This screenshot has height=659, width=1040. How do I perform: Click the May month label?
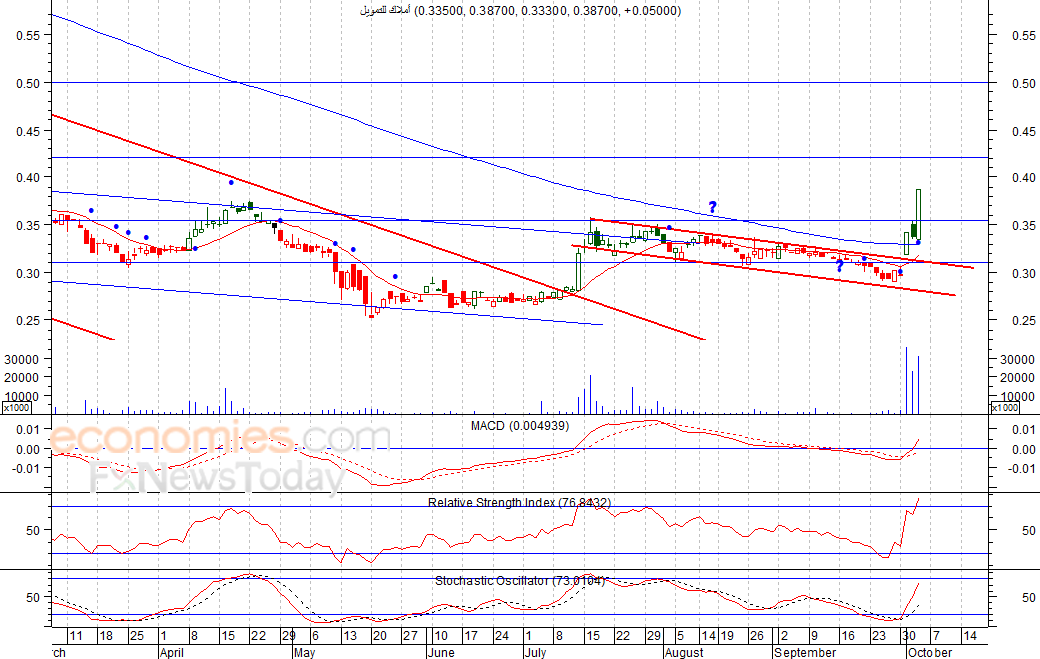[x=304, y=652]
